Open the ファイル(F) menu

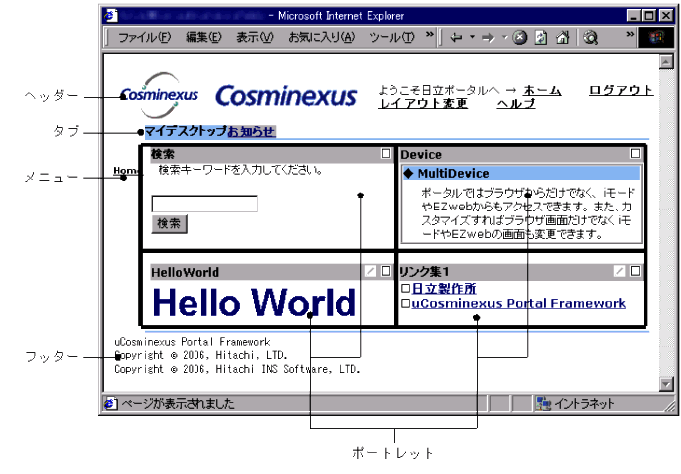coord(145,38)
